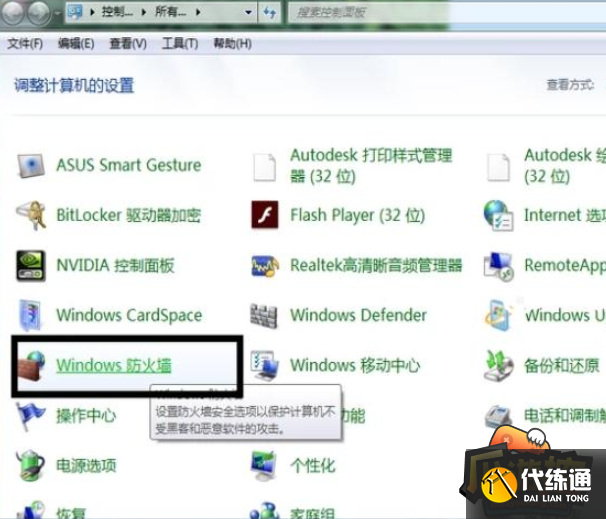The width and height of the screenshot is (606, 519).
Task: Expand arrow after 控制... breadcrumb
Action: pyautogui.click(x=144, y=12)
